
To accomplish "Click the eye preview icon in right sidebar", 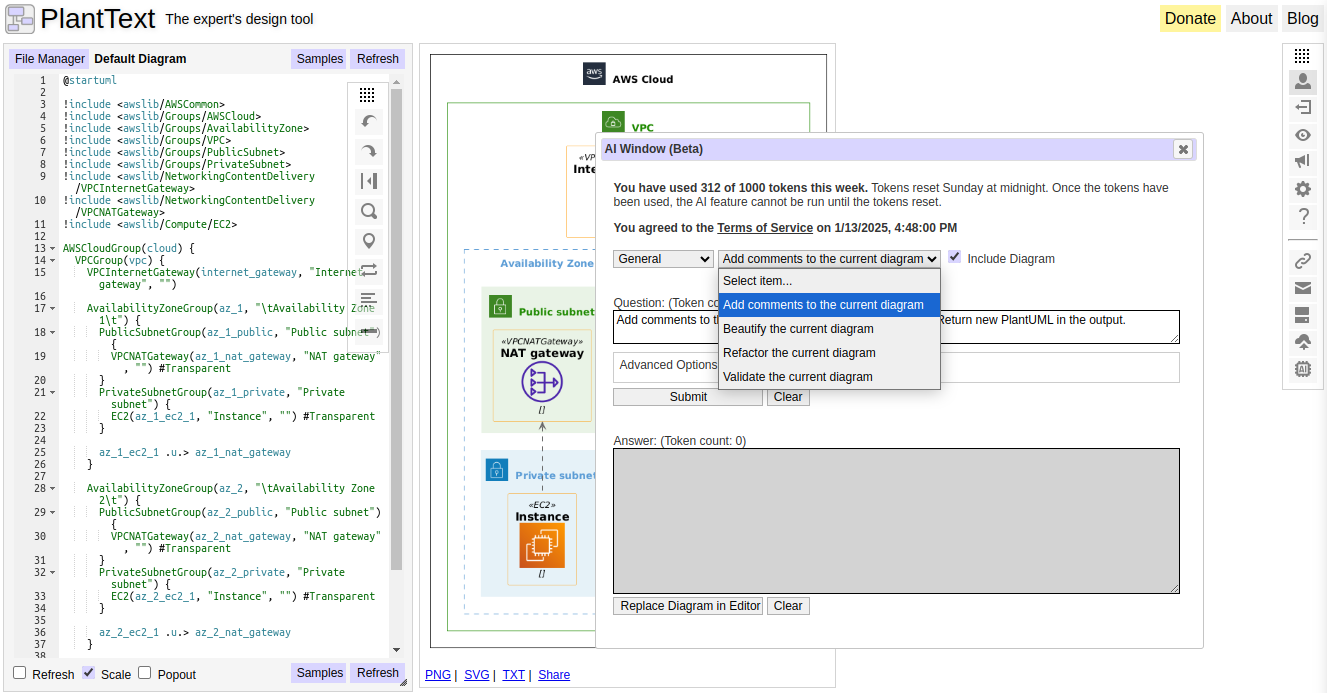I will click(x=1303, y=134).
